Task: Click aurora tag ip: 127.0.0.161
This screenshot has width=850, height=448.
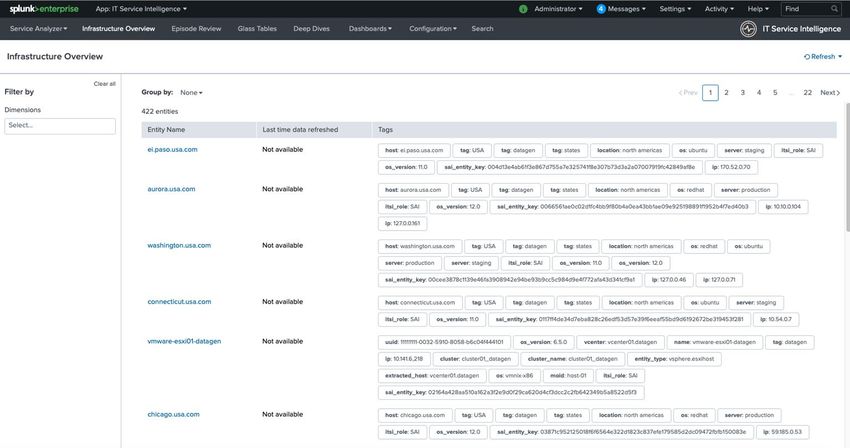Action: (x=402, y=223)
